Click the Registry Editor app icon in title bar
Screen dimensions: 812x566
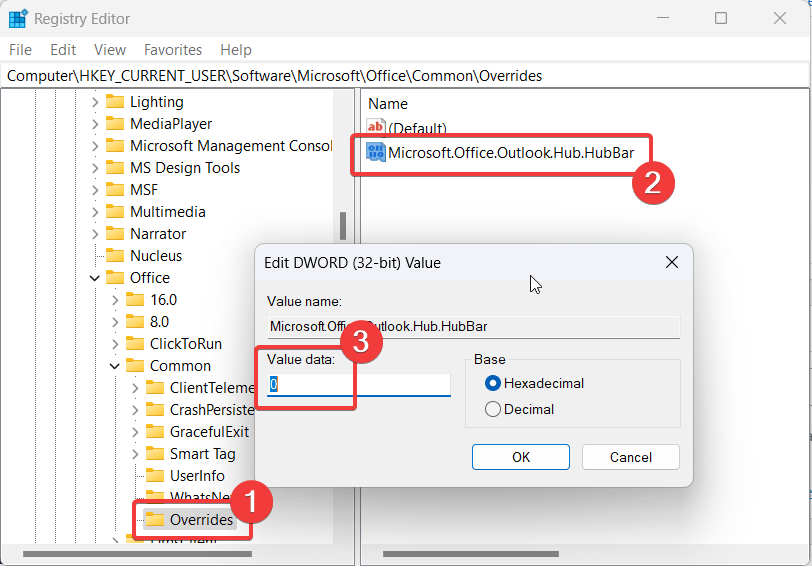(18, 18)
